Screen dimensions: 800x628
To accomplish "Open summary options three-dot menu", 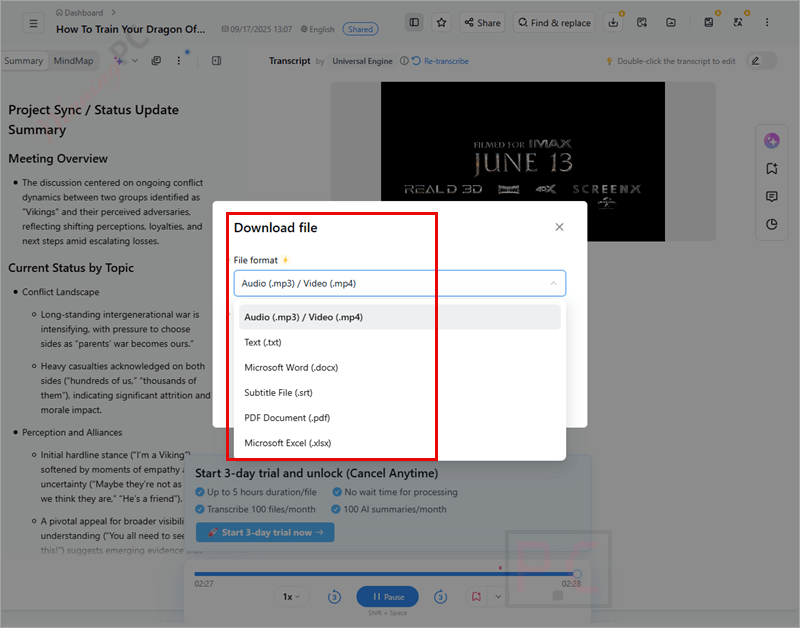I will (179, 61).
